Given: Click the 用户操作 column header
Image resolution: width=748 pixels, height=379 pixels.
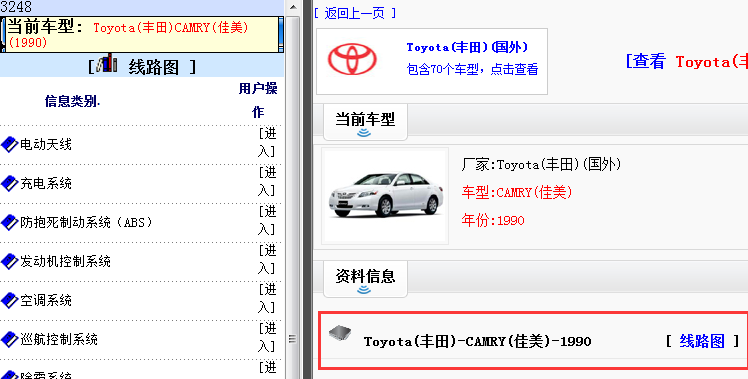Looking at the screenshot, I should click(x=258, y=100).
